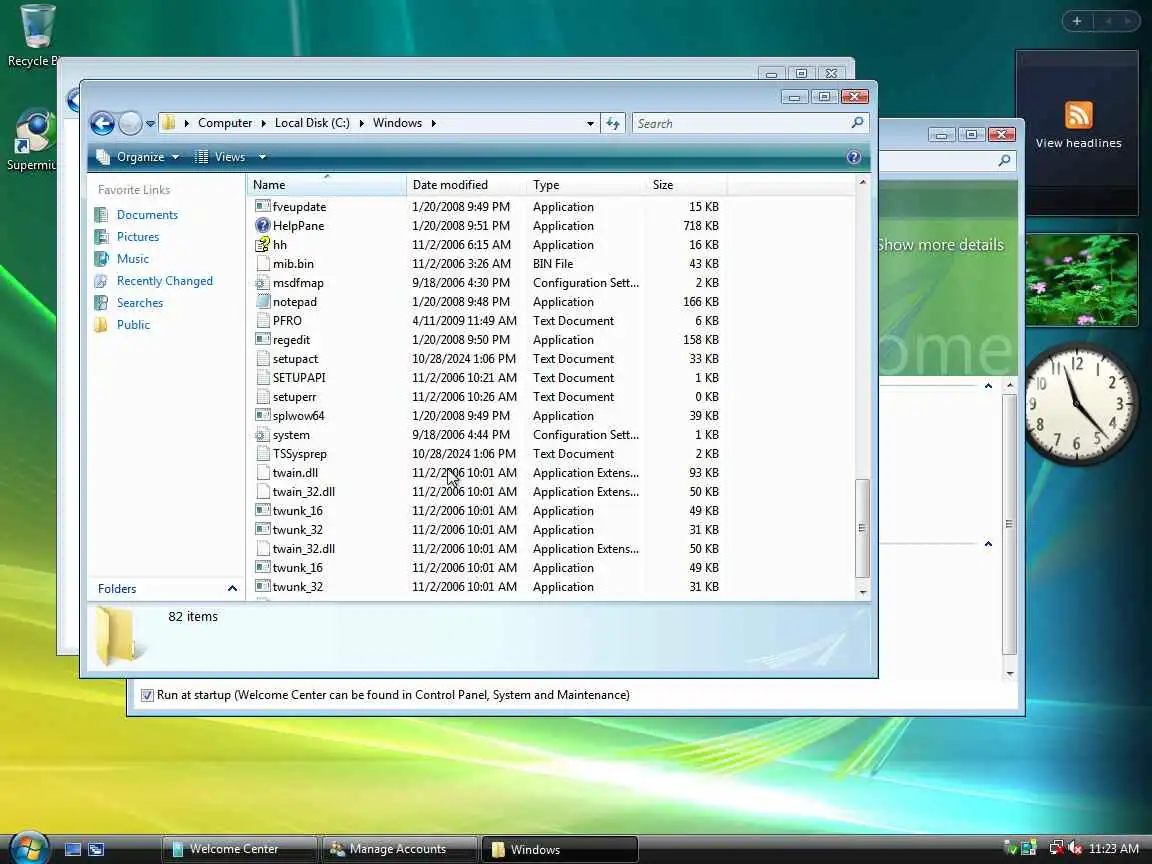Open the Start menu orb
1152x864 pixels.
click(29, 847)
